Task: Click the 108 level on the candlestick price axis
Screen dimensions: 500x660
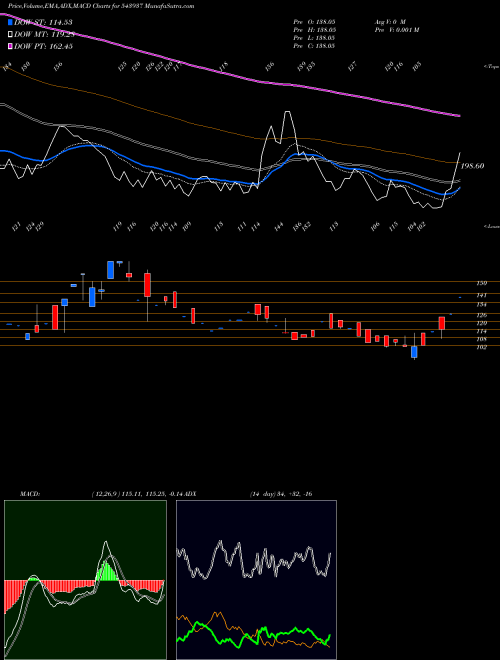Action: click(481, 339)
